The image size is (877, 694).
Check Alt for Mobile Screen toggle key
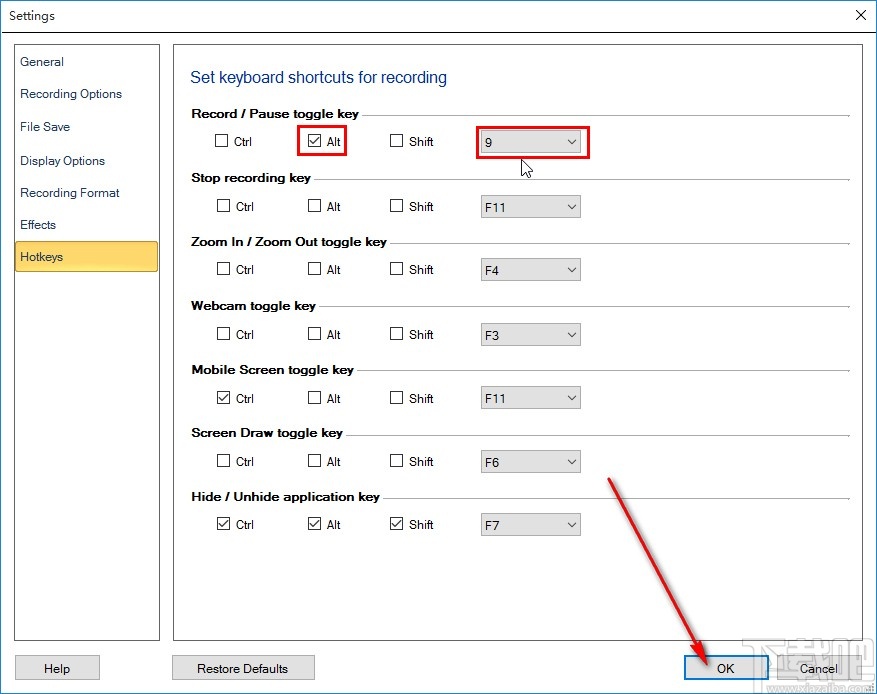pos(314,398)
